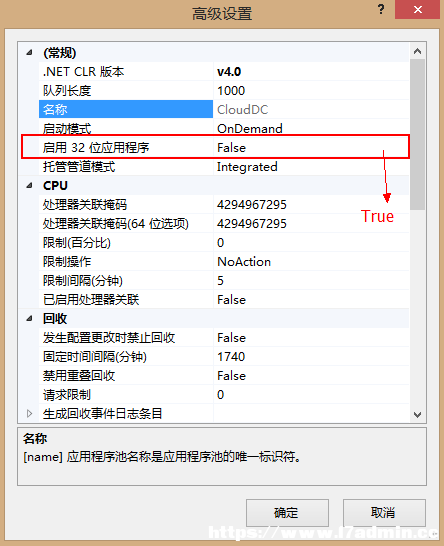Click the 禁用重叠回收 False value
The height and width of the screenshot is (546, 444).
231,375
